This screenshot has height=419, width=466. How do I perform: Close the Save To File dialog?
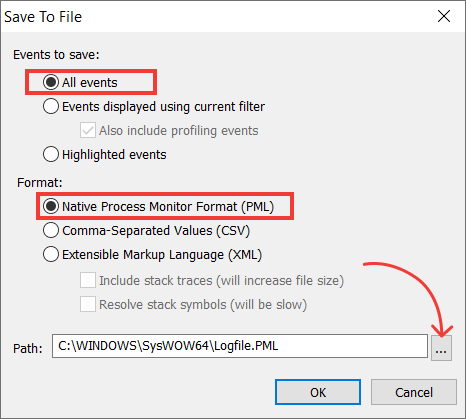pos(444,16)
